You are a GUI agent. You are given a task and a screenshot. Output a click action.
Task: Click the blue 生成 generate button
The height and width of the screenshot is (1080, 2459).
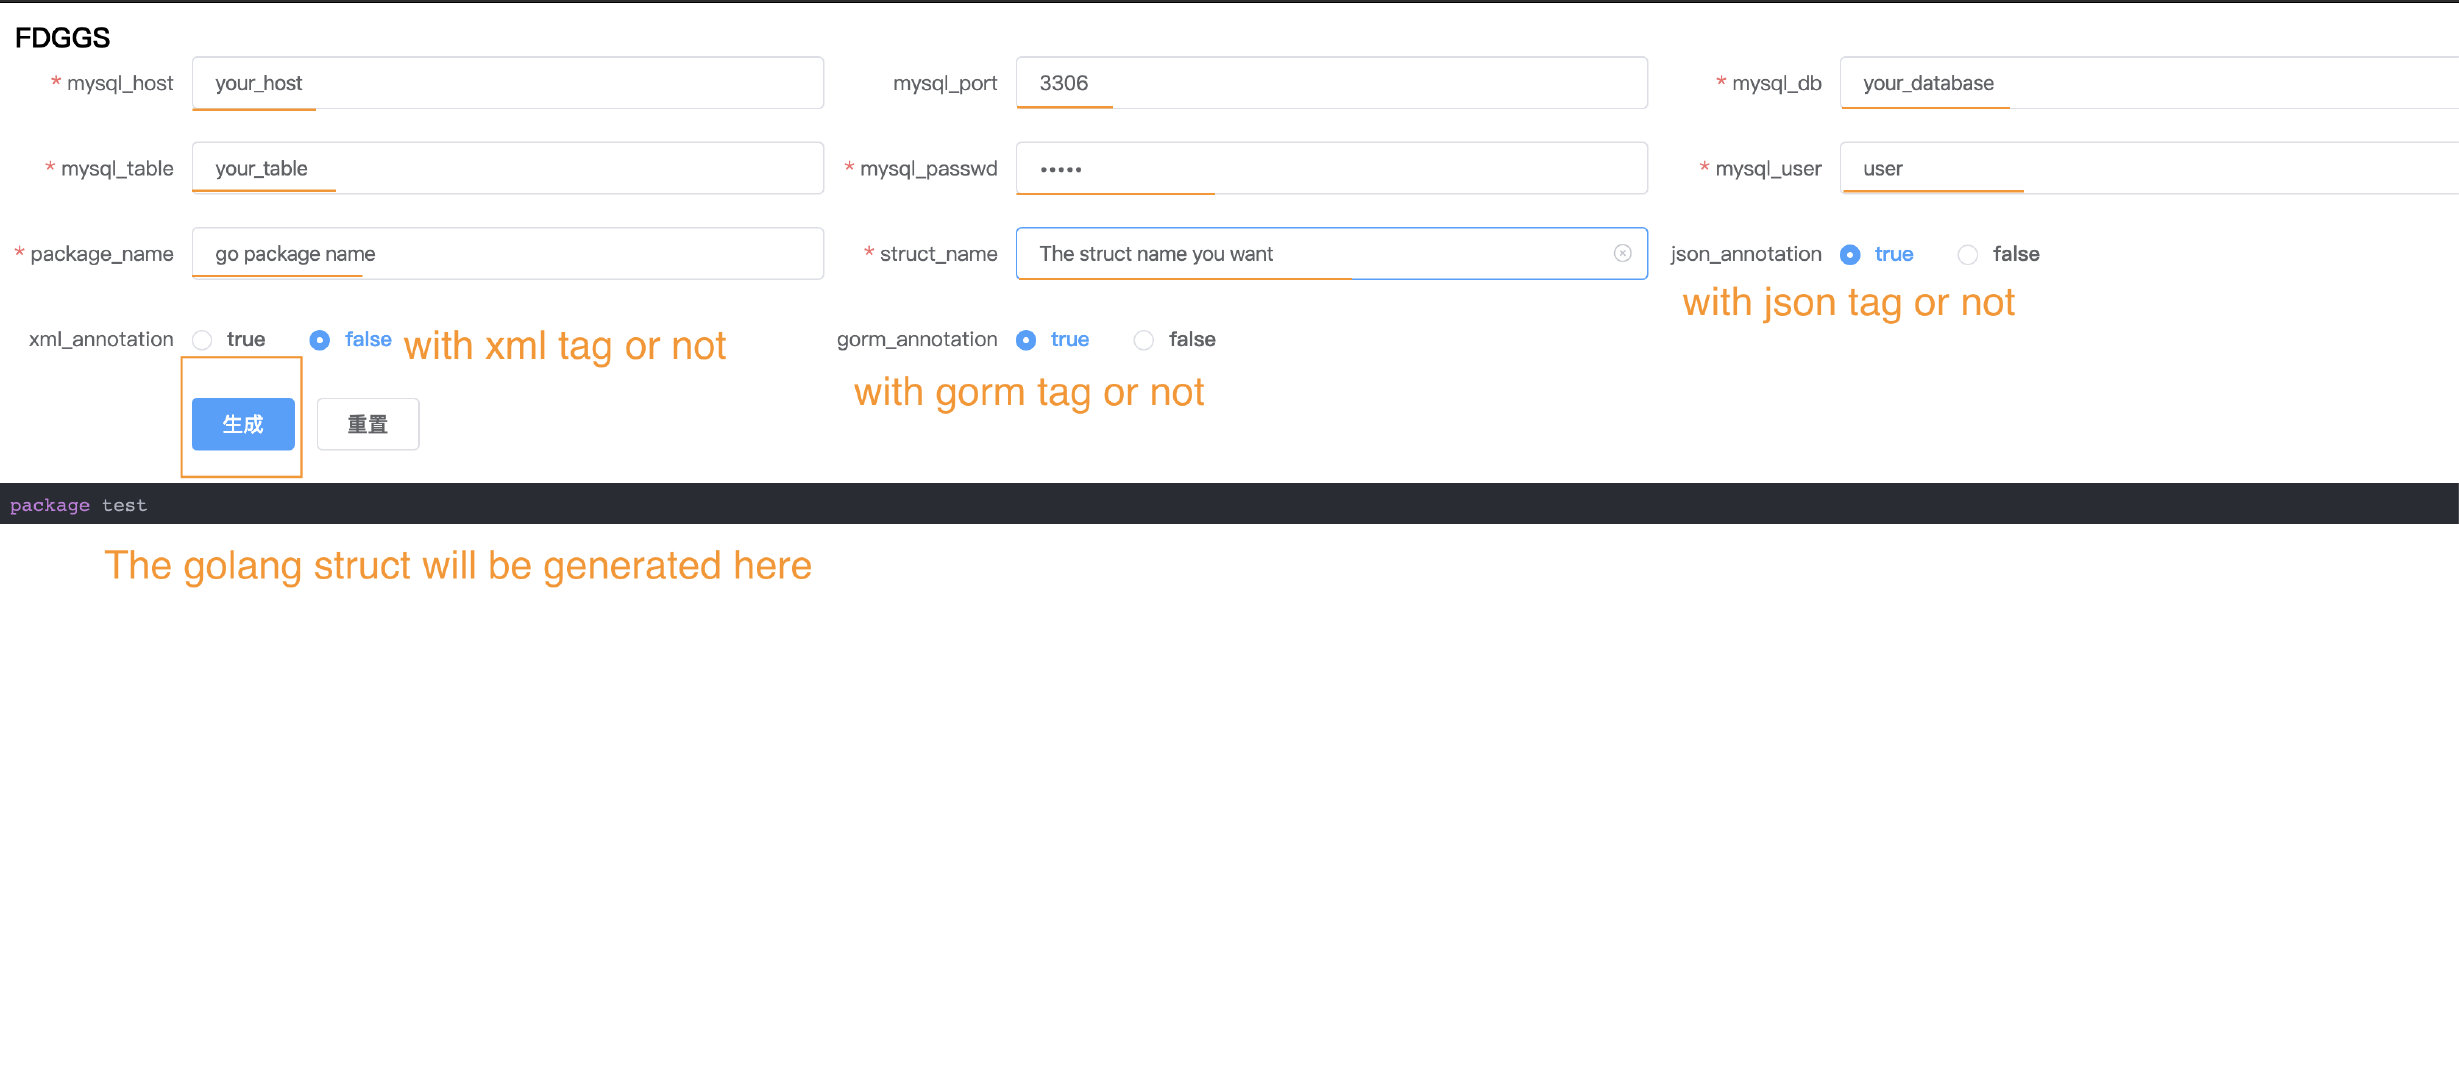click(x=243, y=424)
